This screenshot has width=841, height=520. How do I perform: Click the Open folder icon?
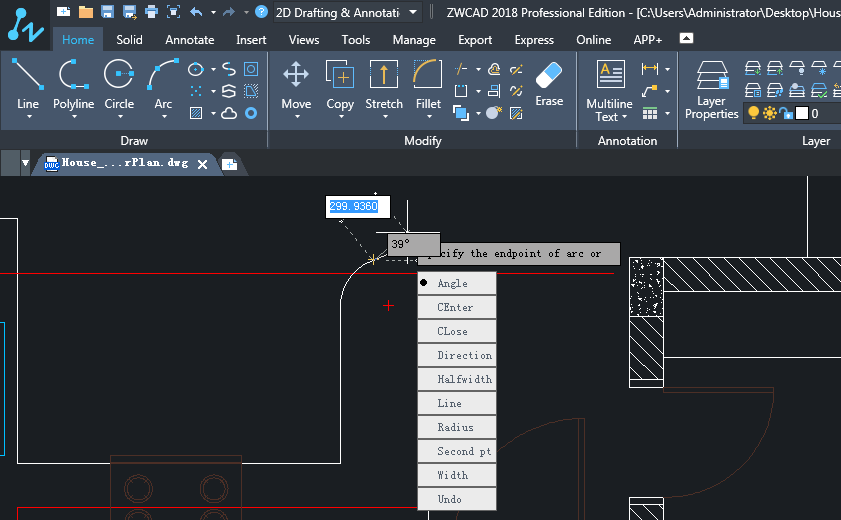point(86,11)
